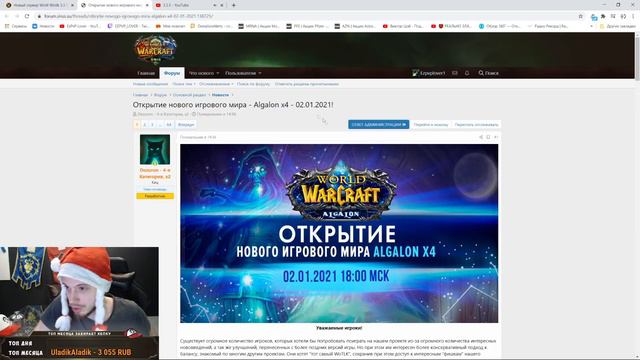Expand the bookmarks overflow chevron
This screenshot has width=640, height=360.
click(591, 26)
